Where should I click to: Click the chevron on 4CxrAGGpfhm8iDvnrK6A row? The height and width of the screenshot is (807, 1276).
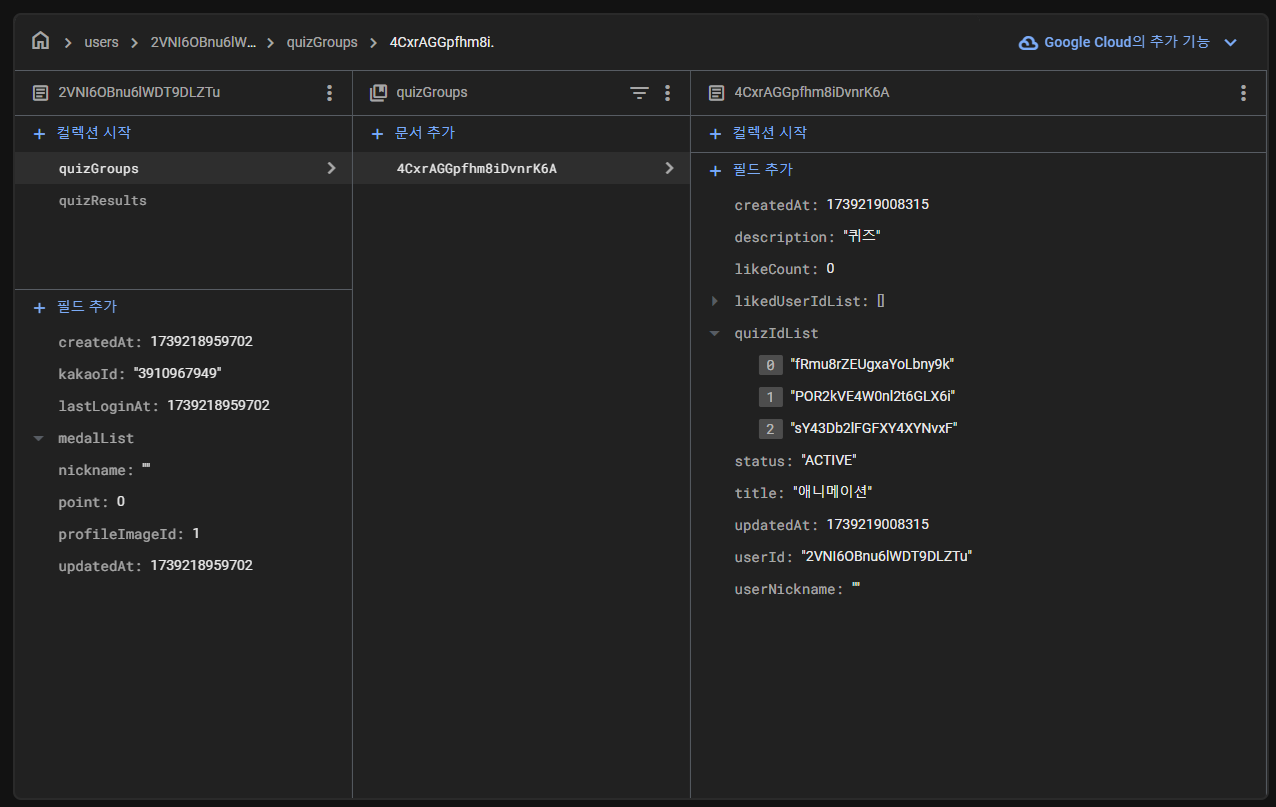669,168
